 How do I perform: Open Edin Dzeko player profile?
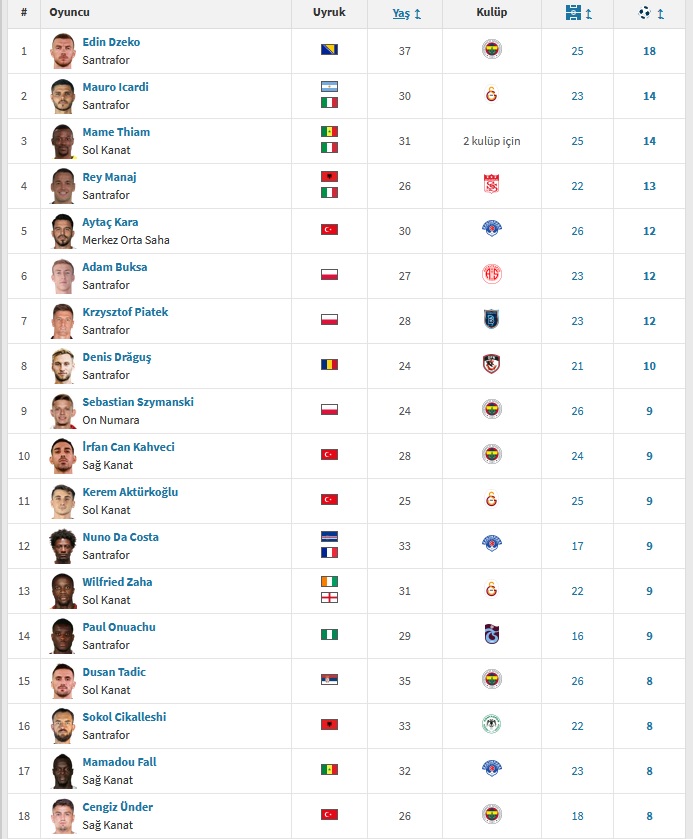point(111,42)
